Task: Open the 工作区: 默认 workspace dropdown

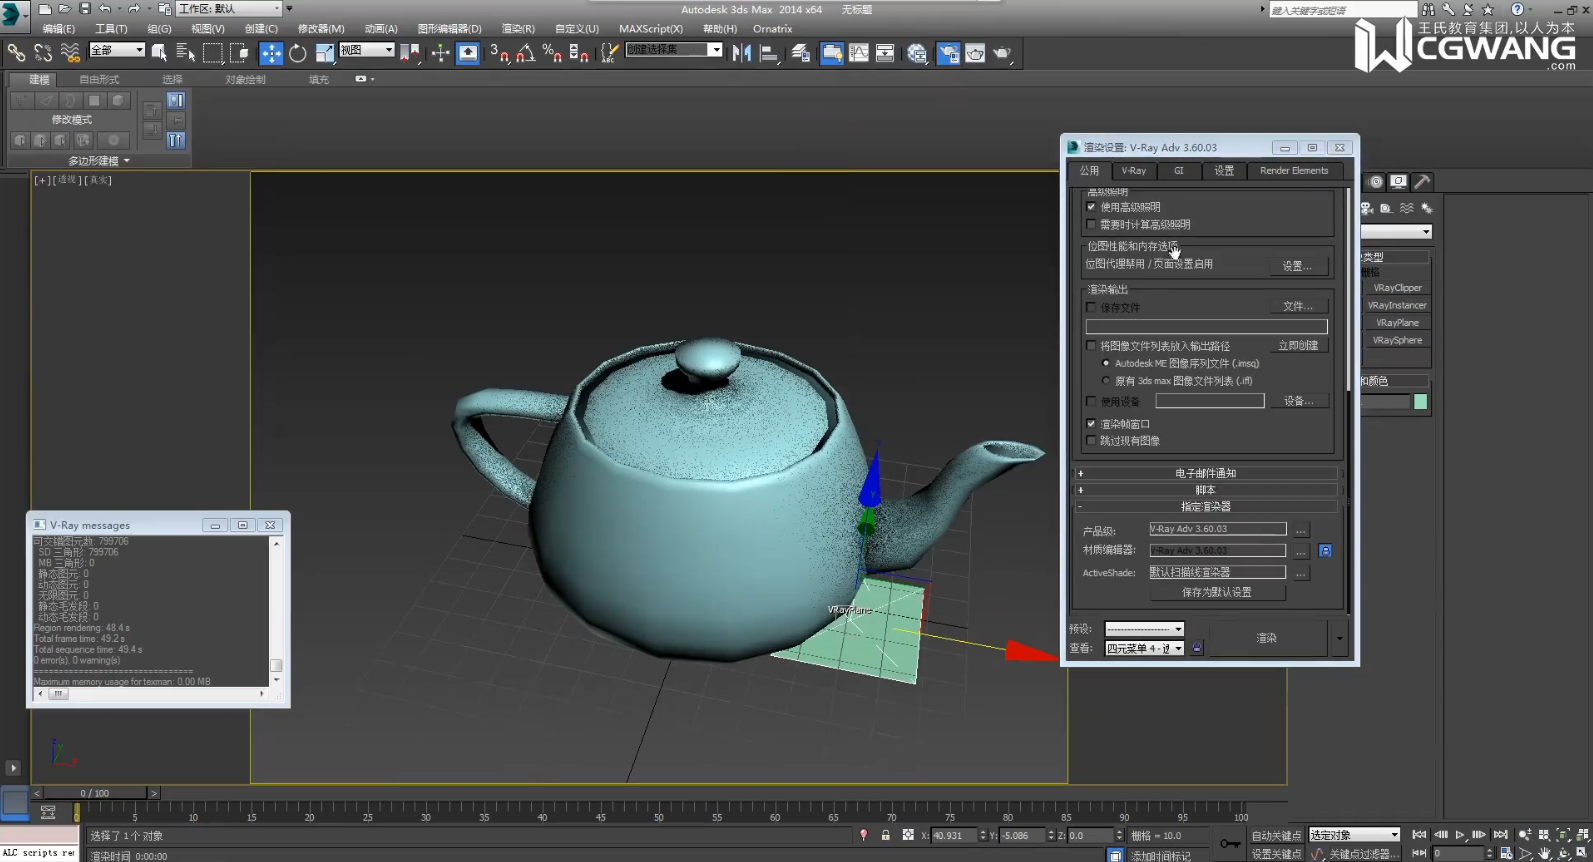Action: 230,8
